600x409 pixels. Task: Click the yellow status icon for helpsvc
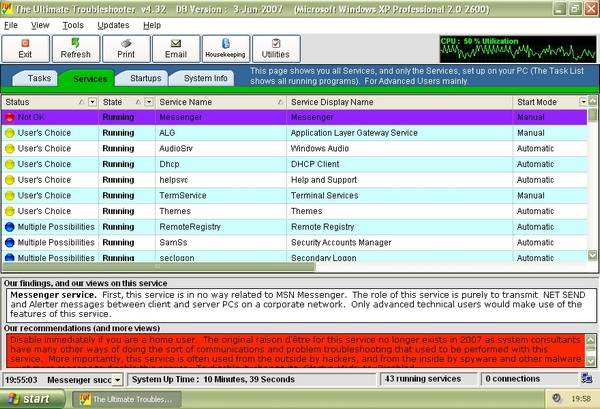pos(10,180)
